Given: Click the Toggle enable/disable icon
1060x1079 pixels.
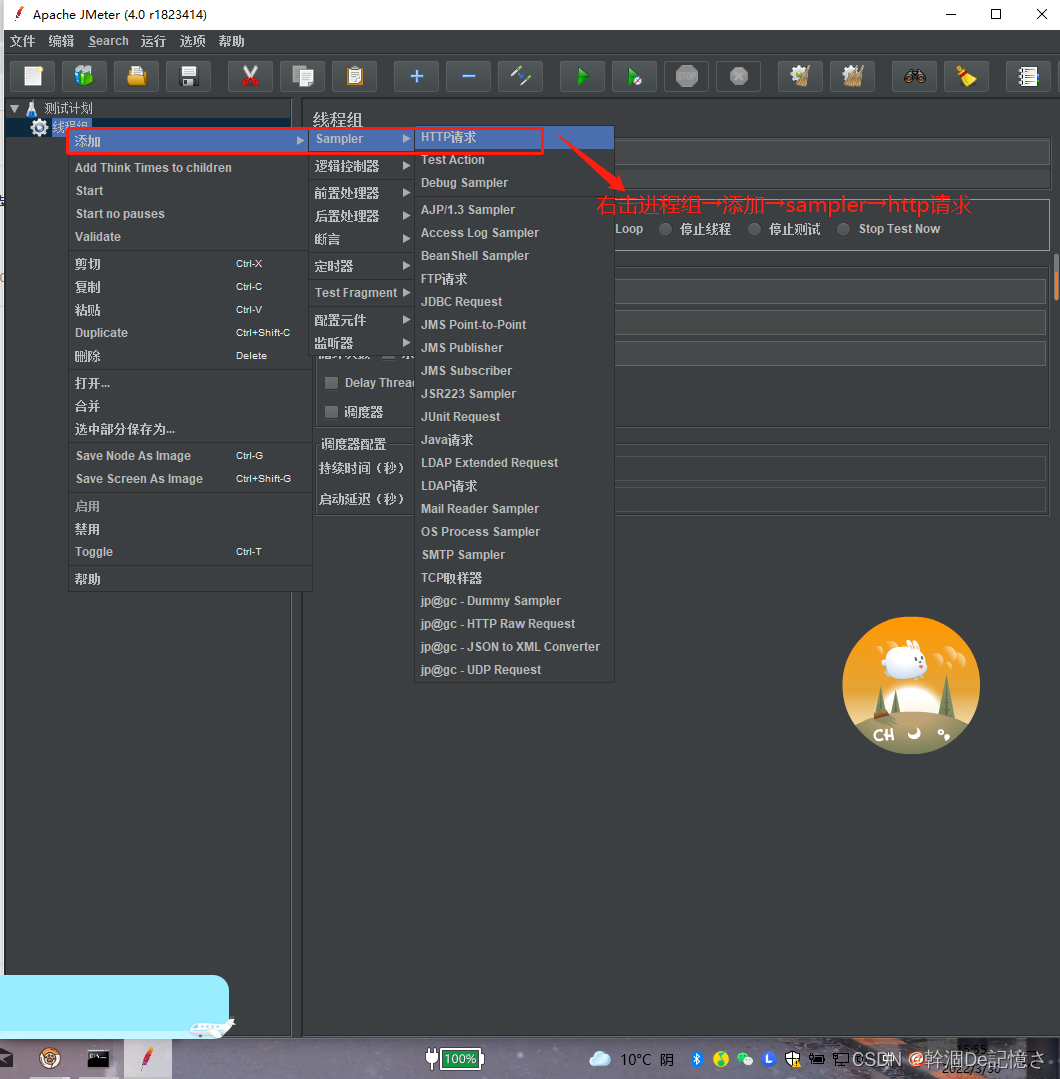Looking at the screenshot, I should click(520, 76).
